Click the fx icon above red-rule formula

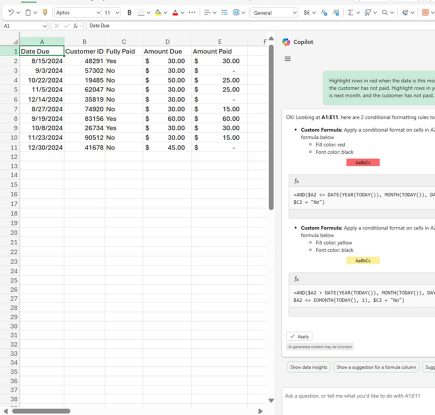coord(296,181)
